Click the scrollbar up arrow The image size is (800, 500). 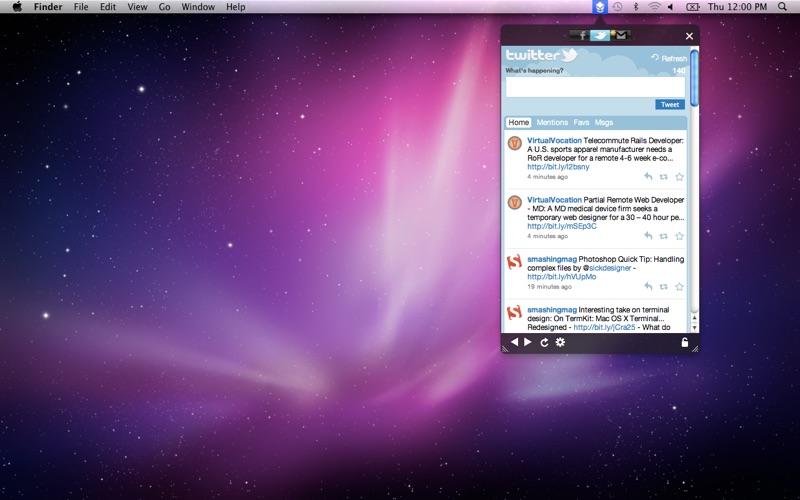[x=694, y=318]
